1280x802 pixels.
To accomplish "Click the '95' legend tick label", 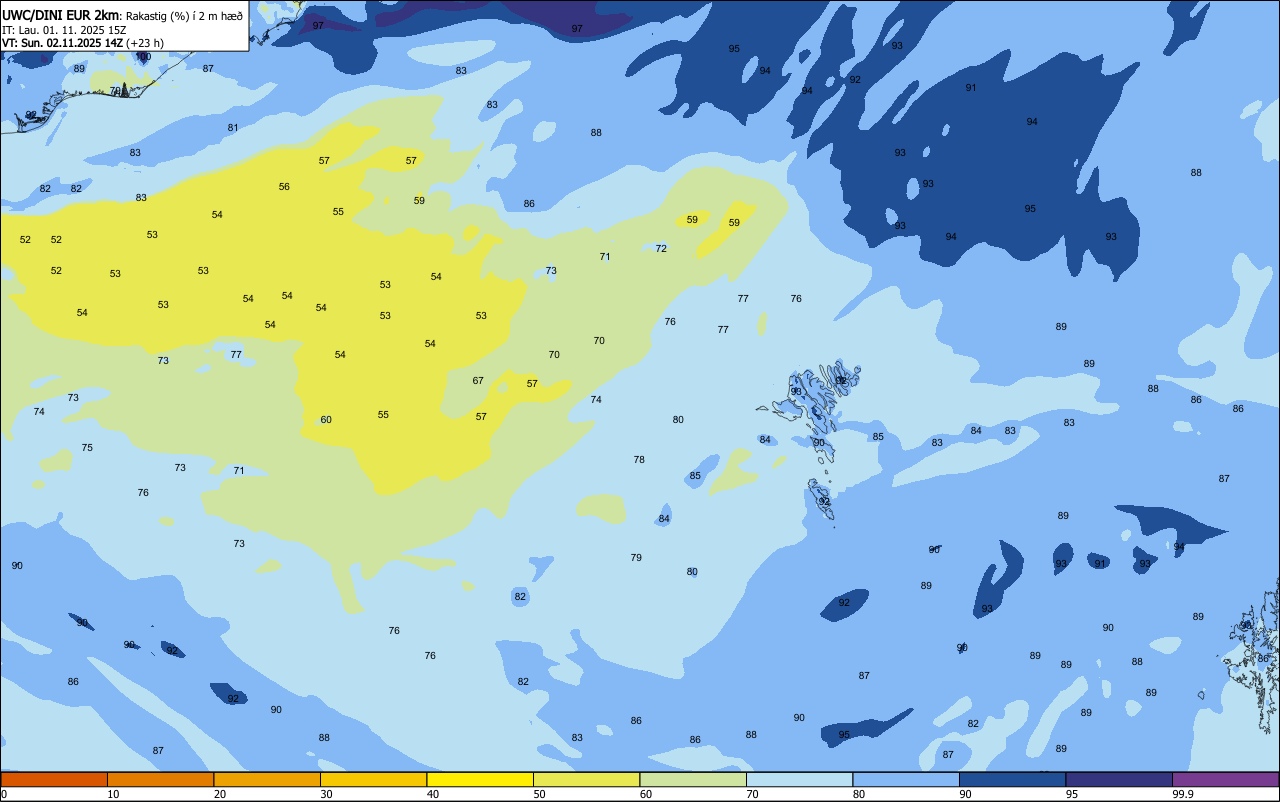I will [x=1073, y=794].
